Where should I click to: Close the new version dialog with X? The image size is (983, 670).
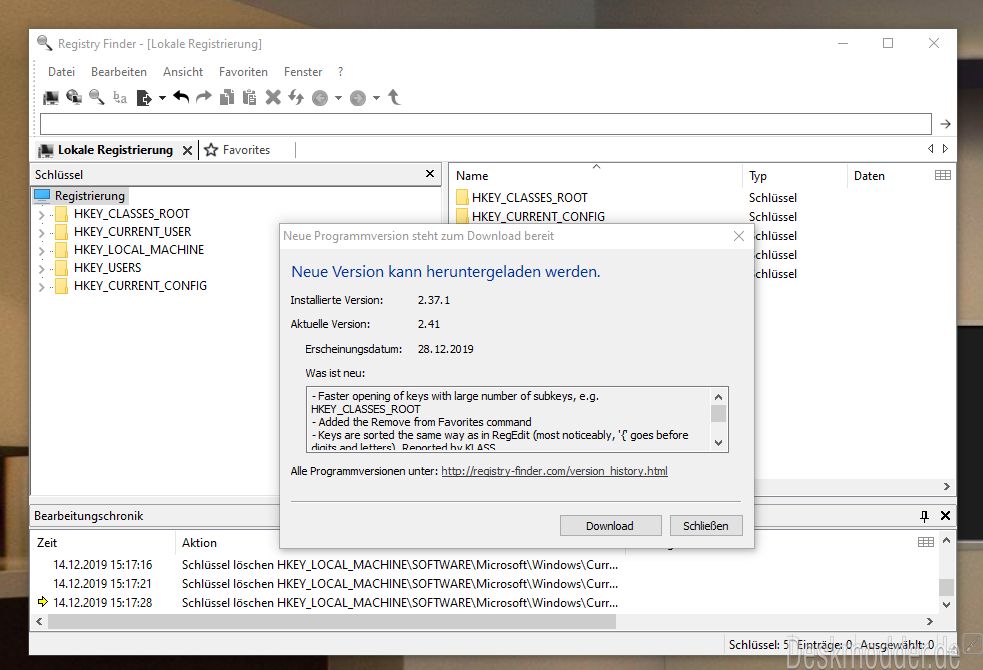pyautogui.click(x=739, y=236)
